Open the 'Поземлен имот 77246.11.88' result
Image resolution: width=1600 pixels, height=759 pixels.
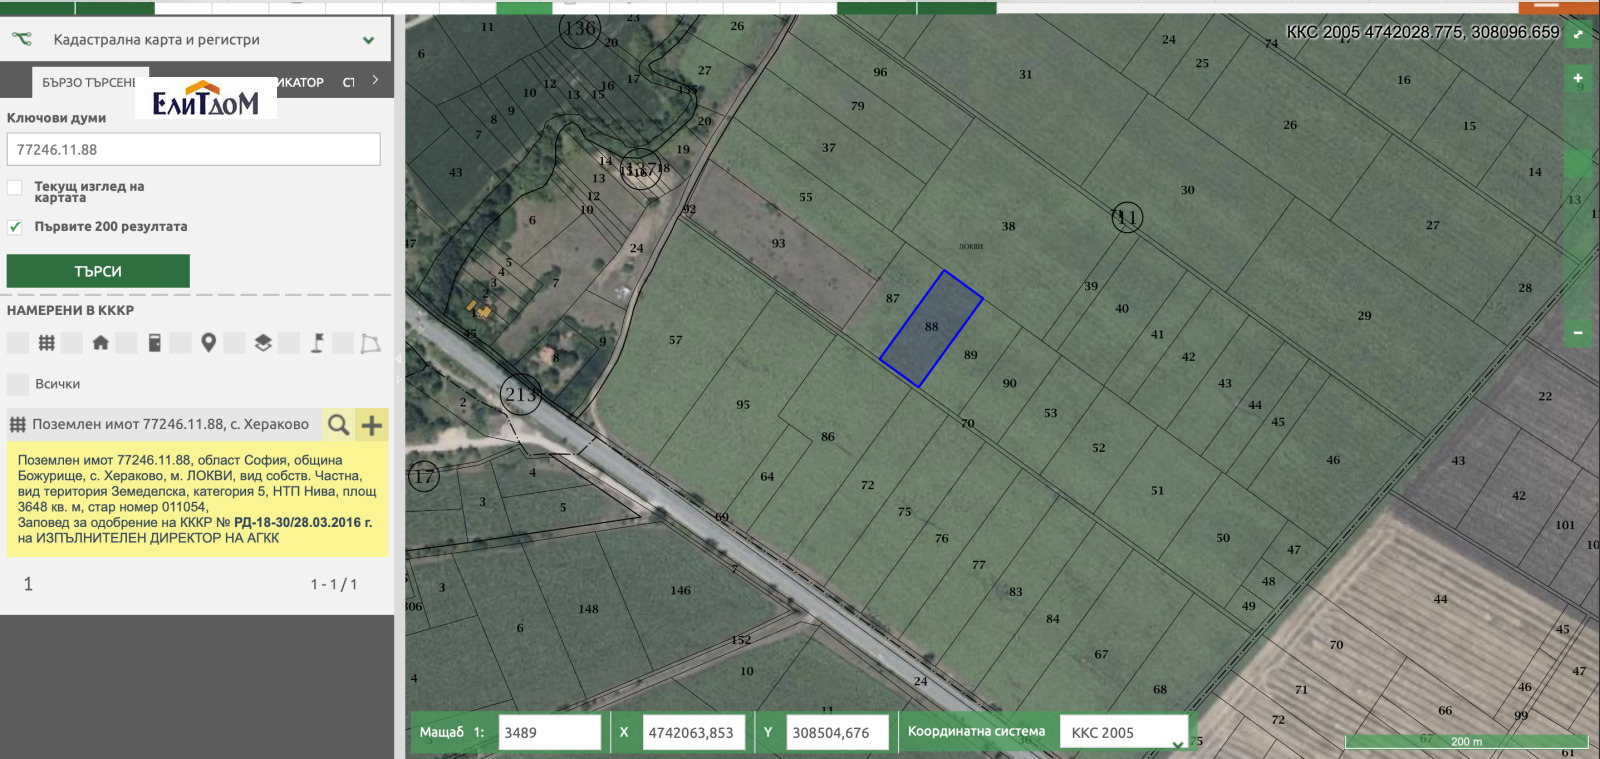pyautogui.click(x=170, y=425)
